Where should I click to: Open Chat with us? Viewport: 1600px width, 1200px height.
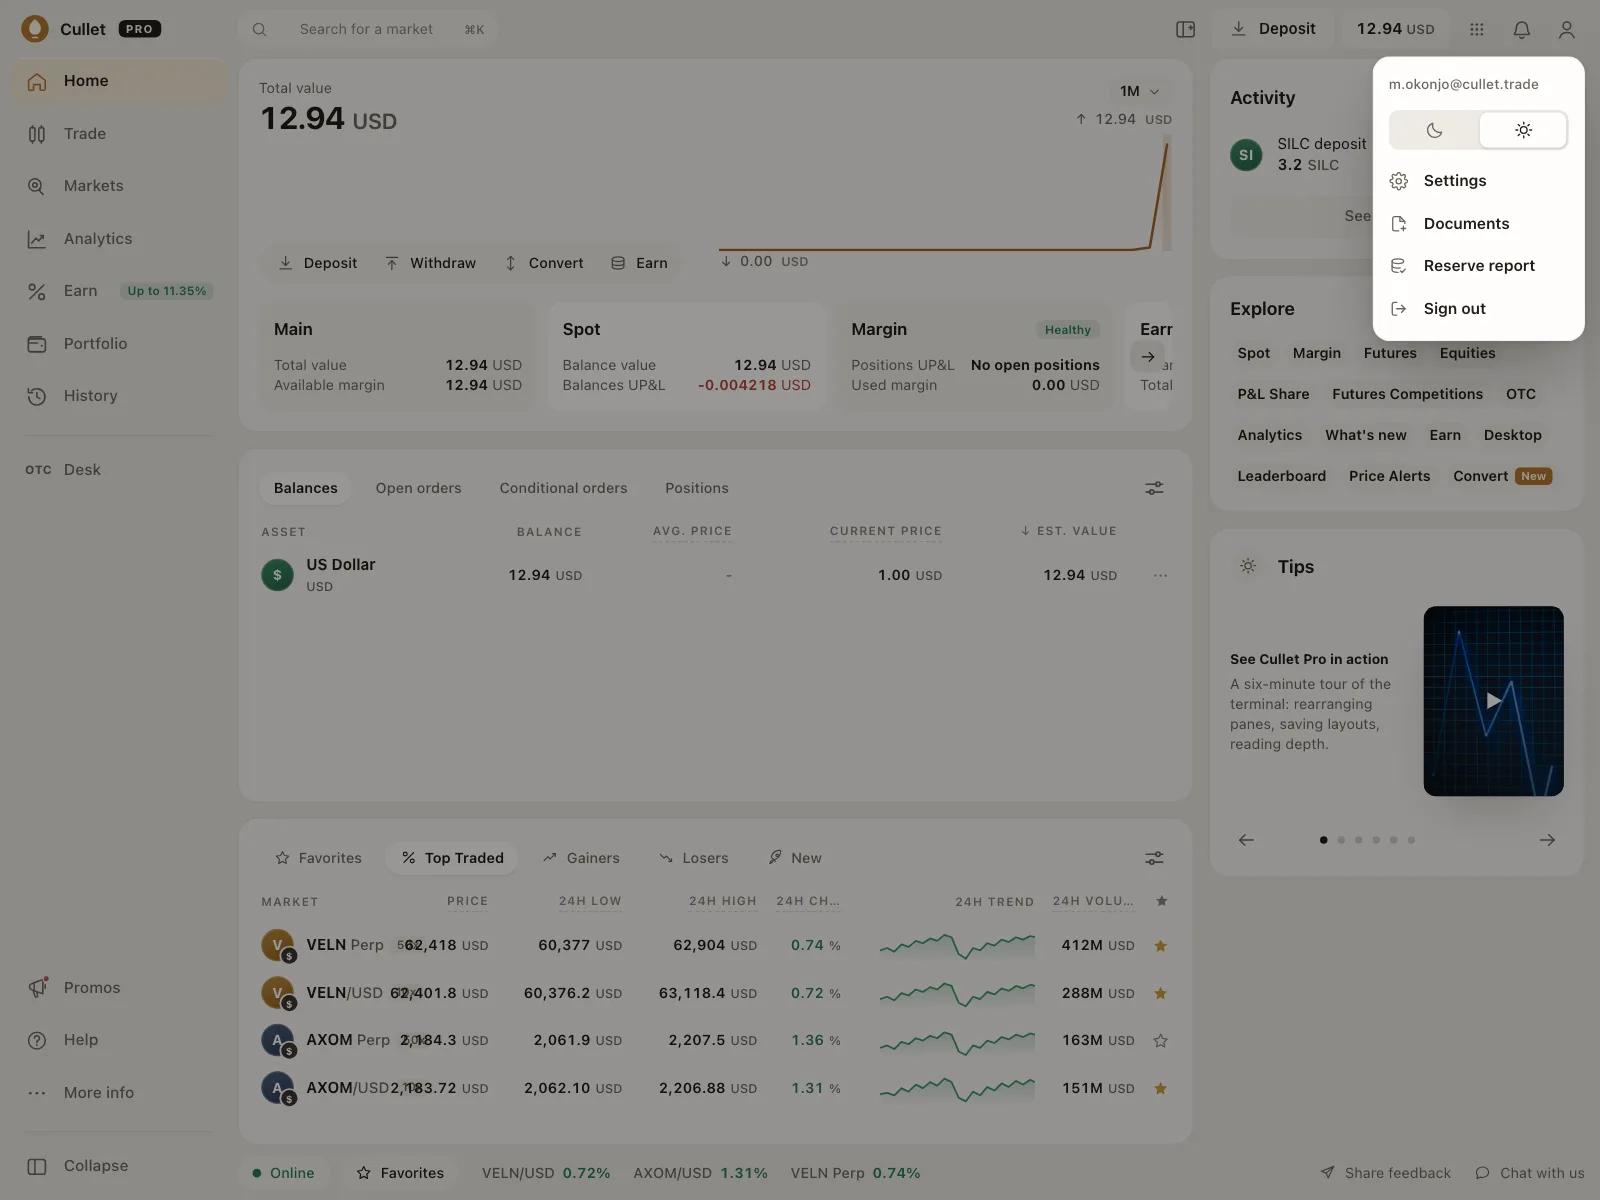(x=1530, y=1173)
